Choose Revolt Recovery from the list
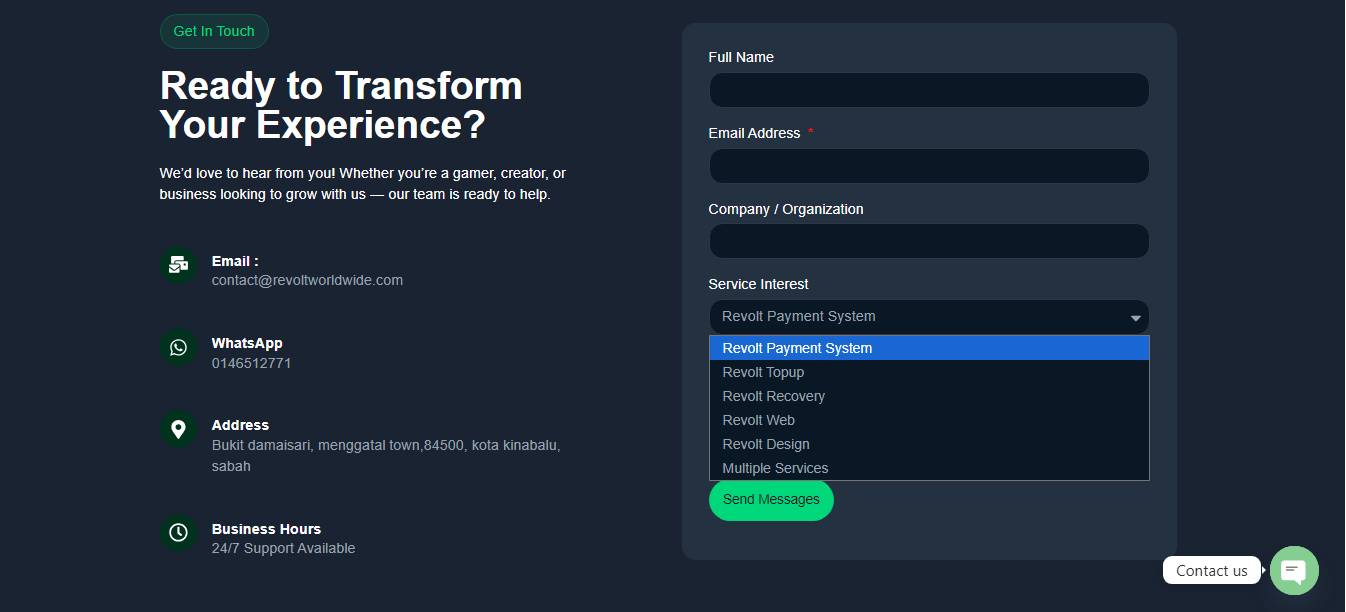This screenshot has width=1346, height=612. [929, 396]
